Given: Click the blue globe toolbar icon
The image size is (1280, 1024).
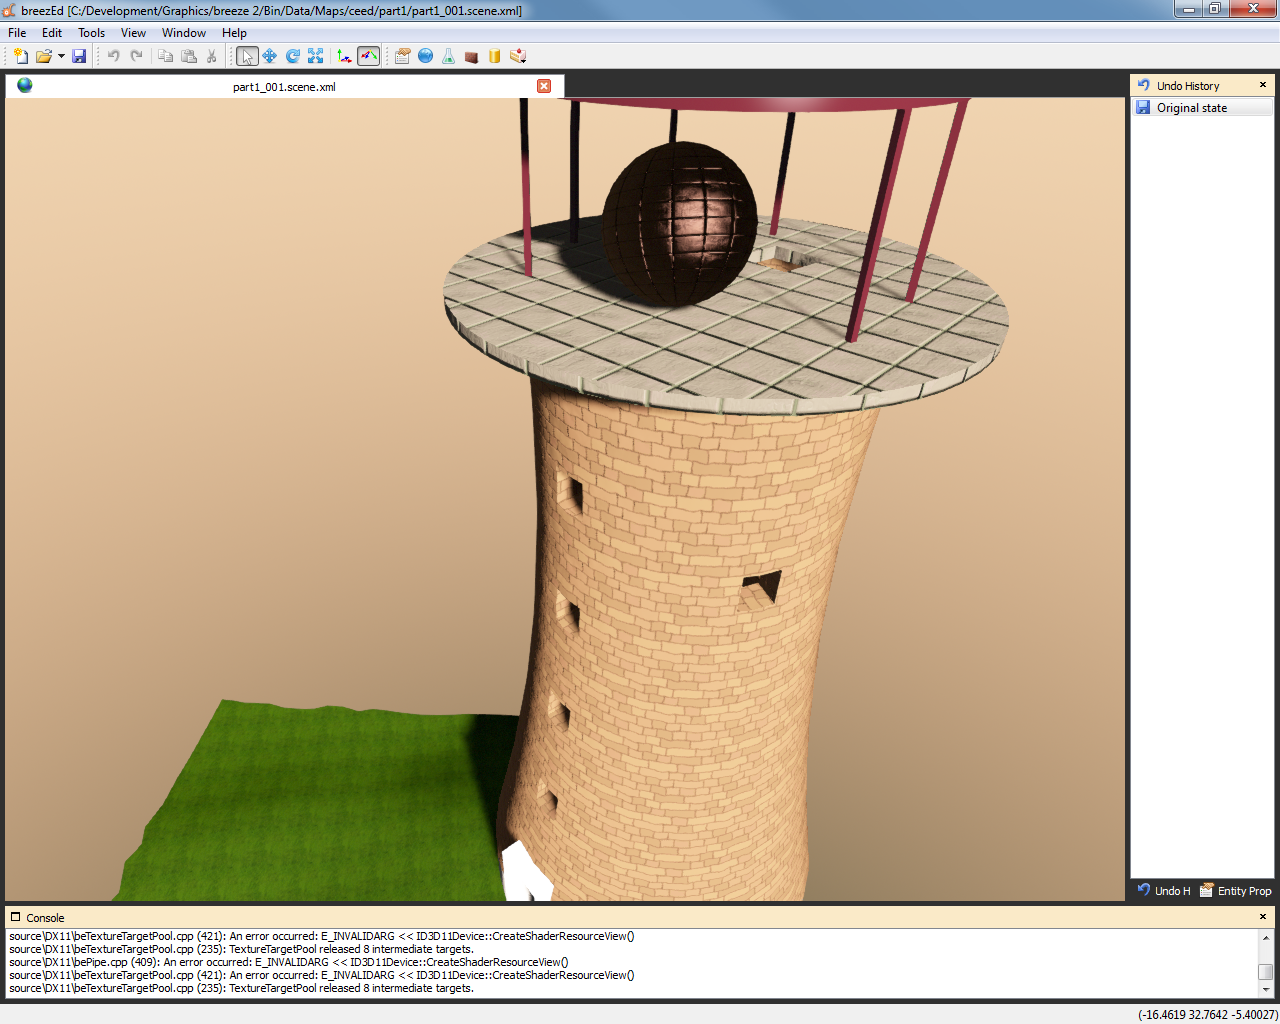Looking at the screenshot, I should 426,56.
